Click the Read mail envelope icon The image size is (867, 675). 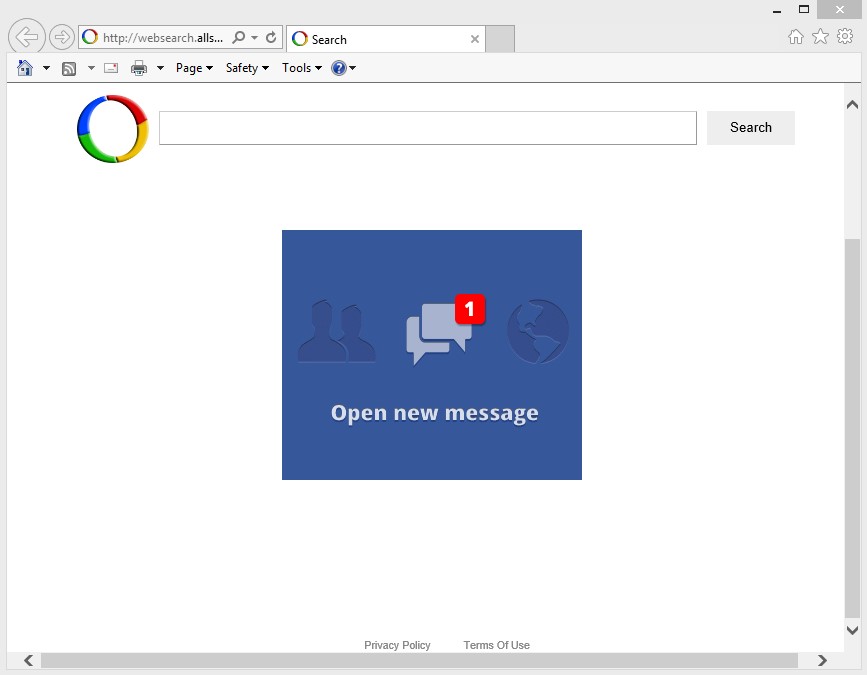pos(111,68)
